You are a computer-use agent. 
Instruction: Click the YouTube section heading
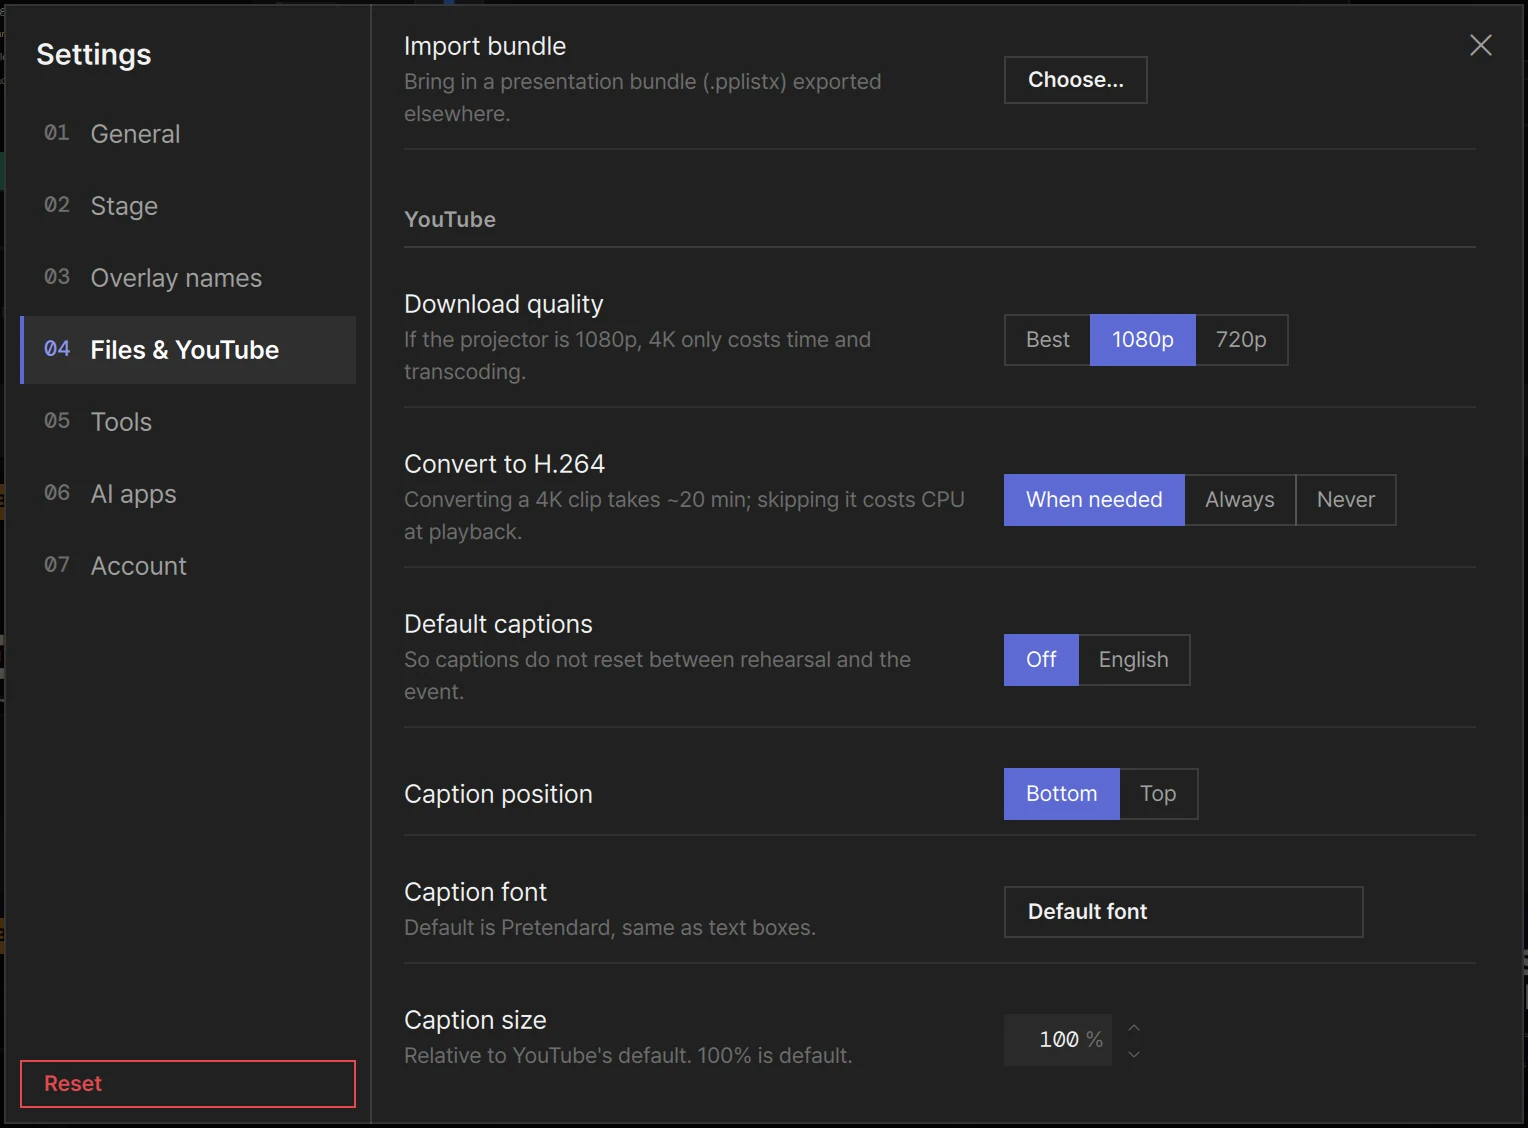pos(450,220)
